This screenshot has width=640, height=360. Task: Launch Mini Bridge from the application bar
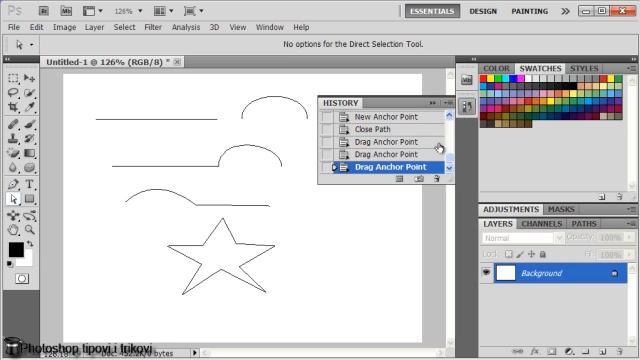click(66, 11)
